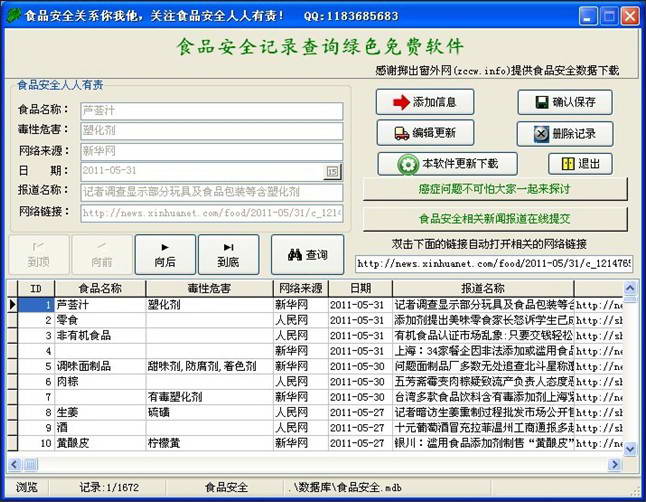The width and height of the screenshot is (646, 502).
Task: Click the 网络来源 input field
Action: click(x=212, y=151)
